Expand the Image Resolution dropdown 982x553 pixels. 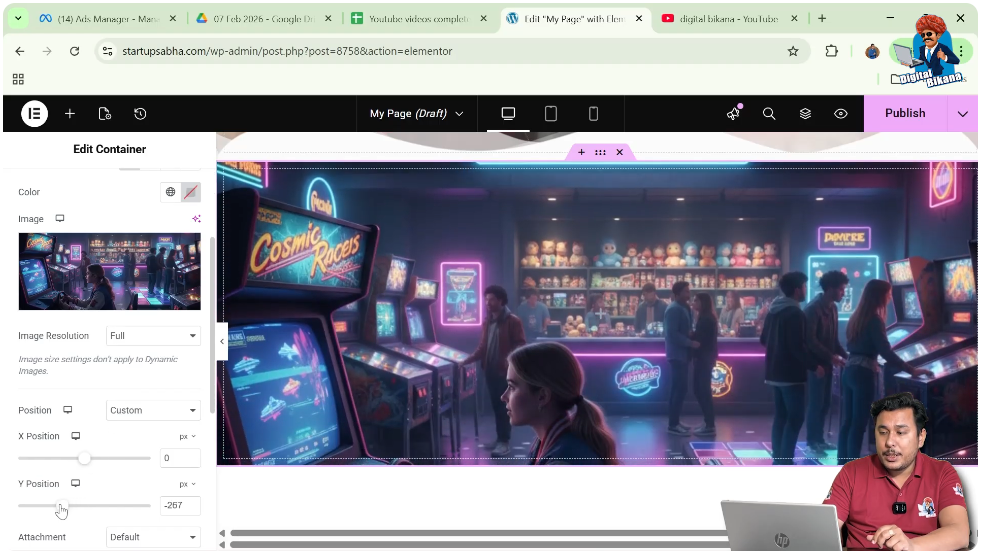[153, 336]
